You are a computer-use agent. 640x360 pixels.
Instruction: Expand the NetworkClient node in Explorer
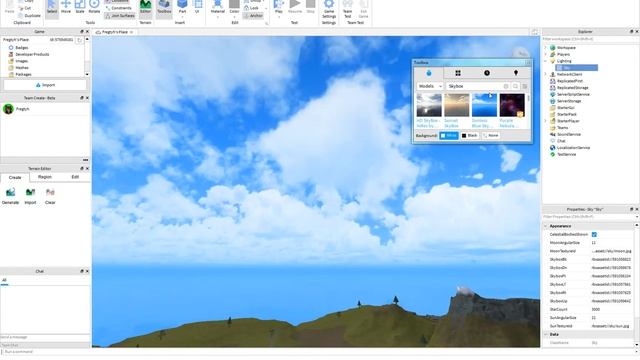pyautogui.click(x=546, y=74)
